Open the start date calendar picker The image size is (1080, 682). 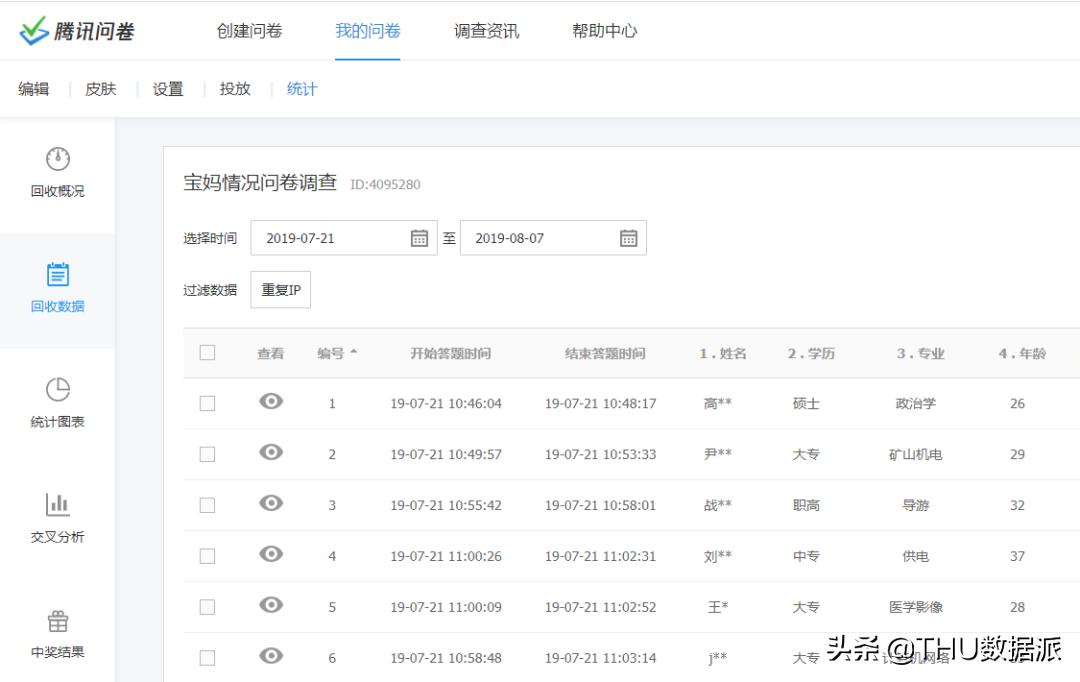(418, 237)
